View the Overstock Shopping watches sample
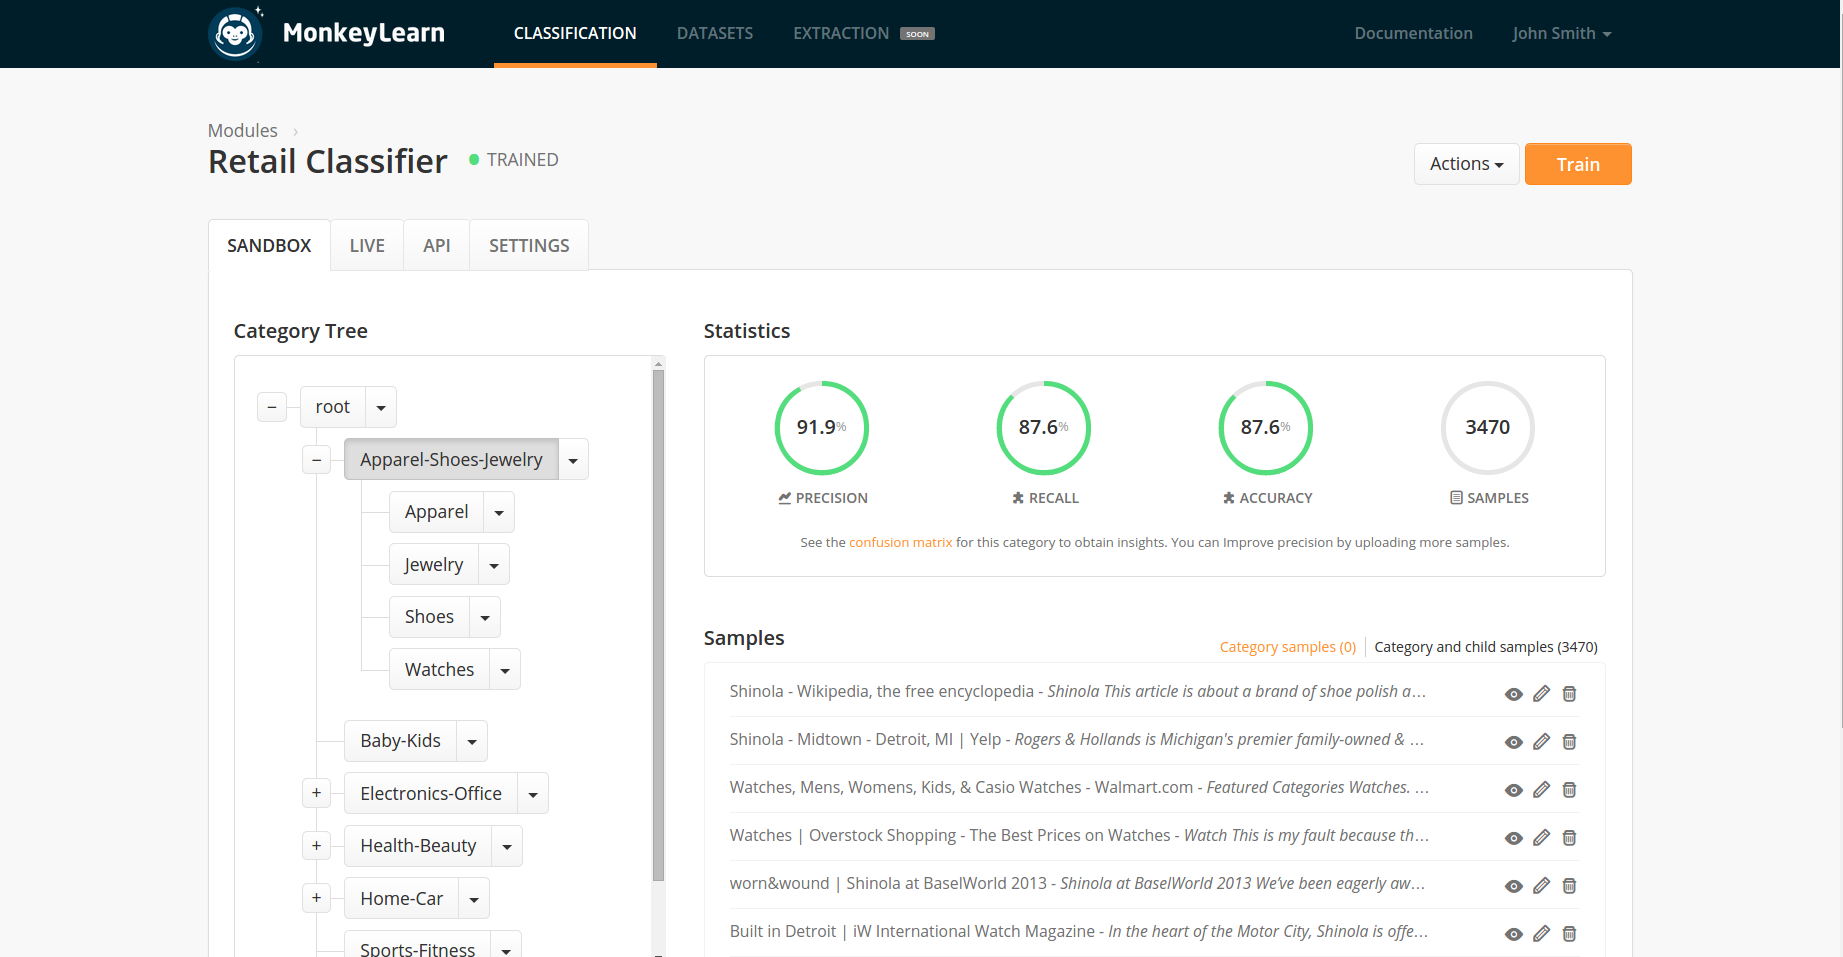Screen dimensions: 1843x957 coord(1514,838)
